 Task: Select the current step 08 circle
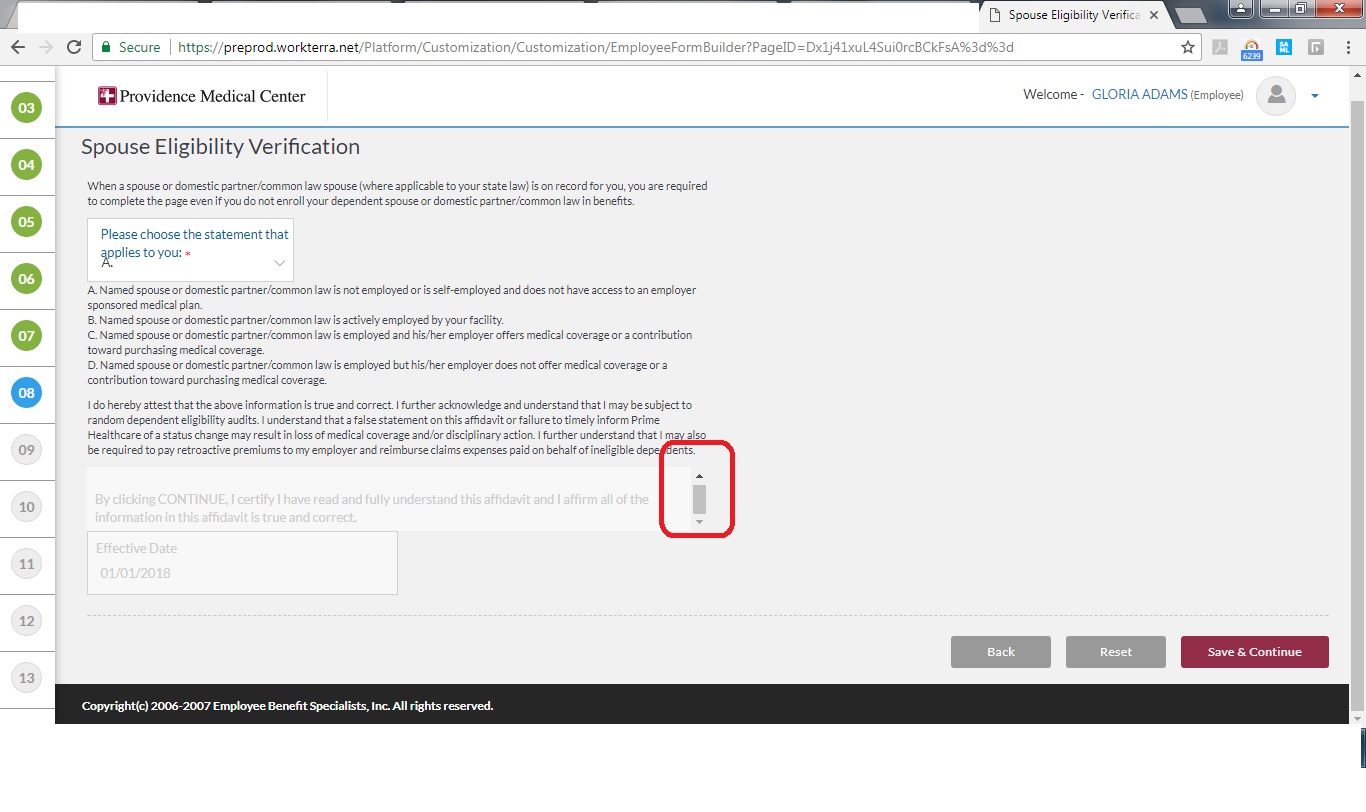(x=26, y=393)
